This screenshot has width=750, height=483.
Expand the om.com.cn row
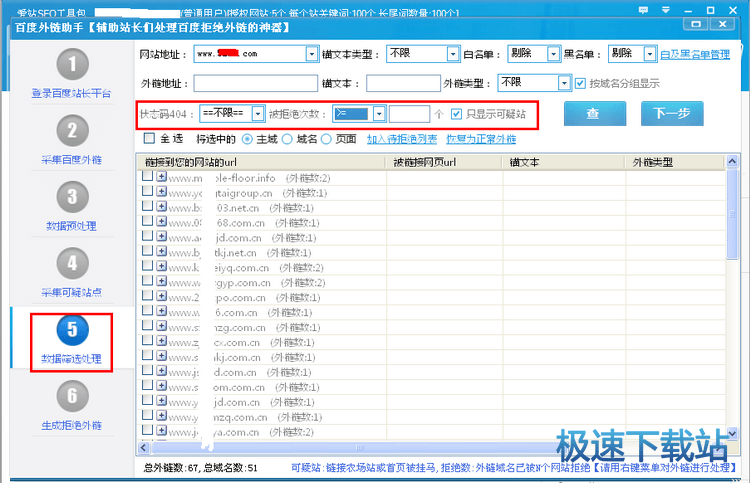161,386
